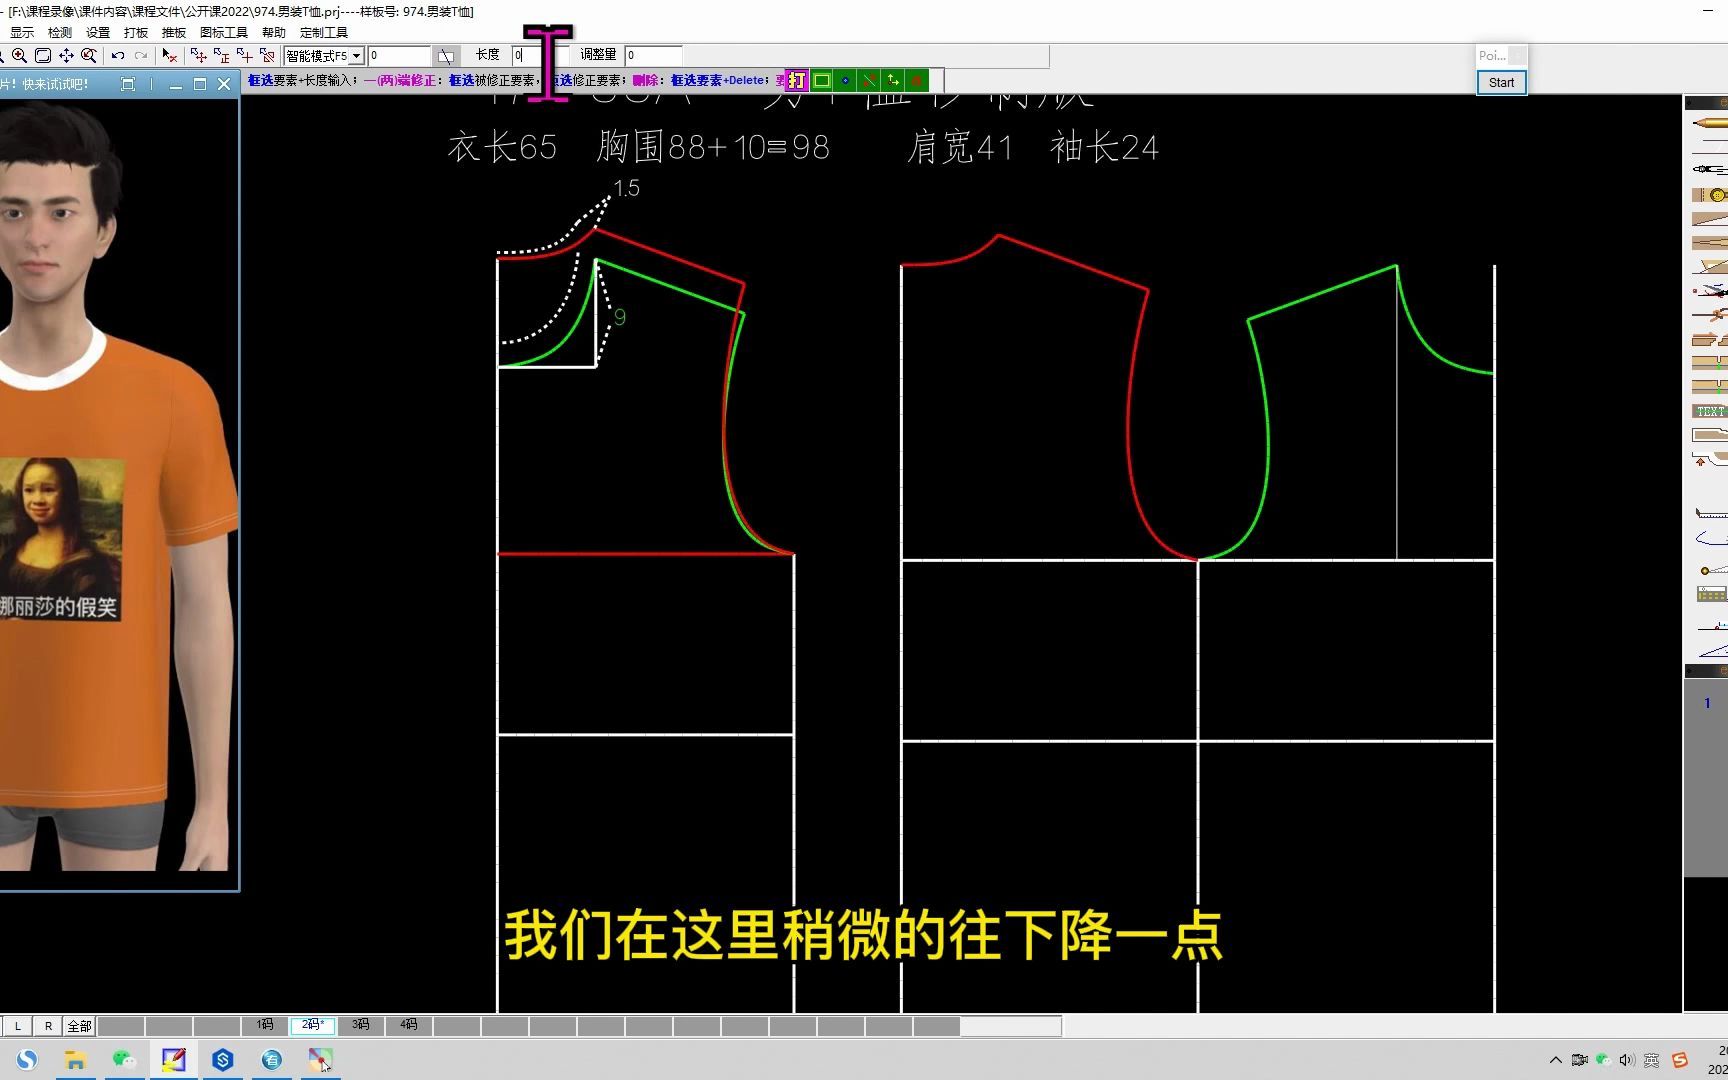Open the pattern CAD app taskbar icon
The image size is (1728, 1080).
point(174,1060)
